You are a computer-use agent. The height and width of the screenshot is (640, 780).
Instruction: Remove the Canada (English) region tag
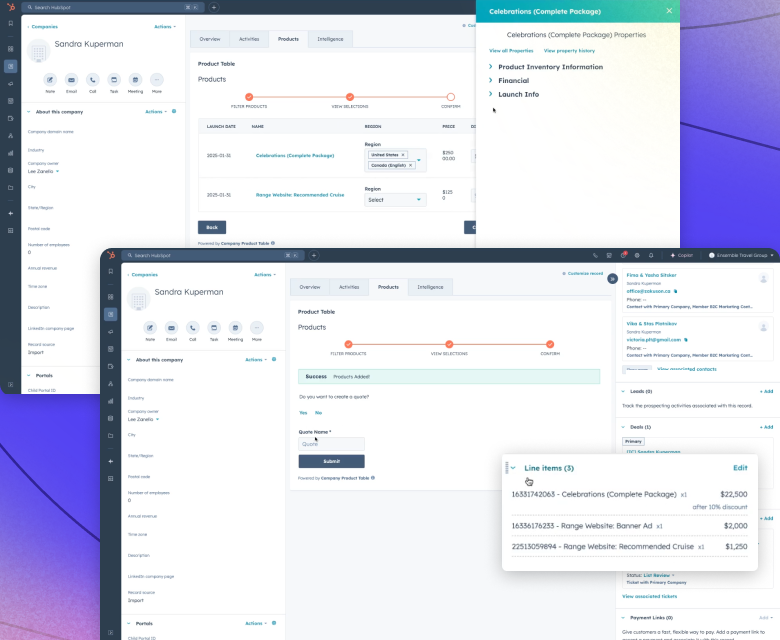tap(410, 165)
